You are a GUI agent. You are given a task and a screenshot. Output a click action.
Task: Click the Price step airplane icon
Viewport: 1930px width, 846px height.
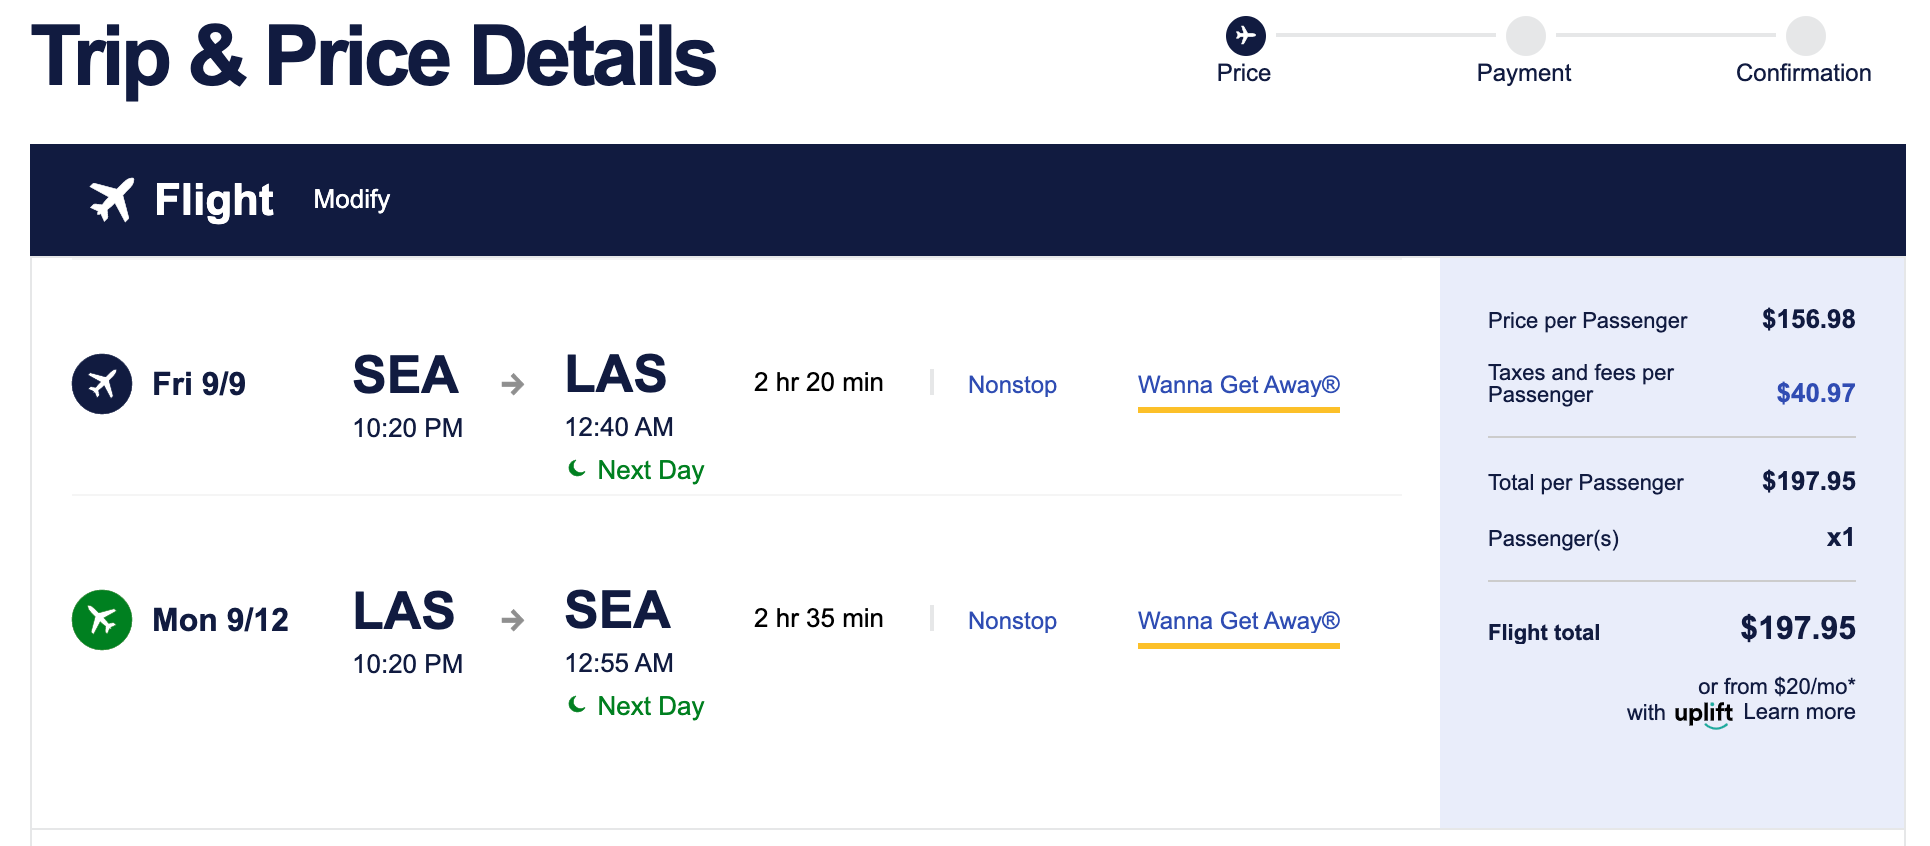tap(1245, 36)
